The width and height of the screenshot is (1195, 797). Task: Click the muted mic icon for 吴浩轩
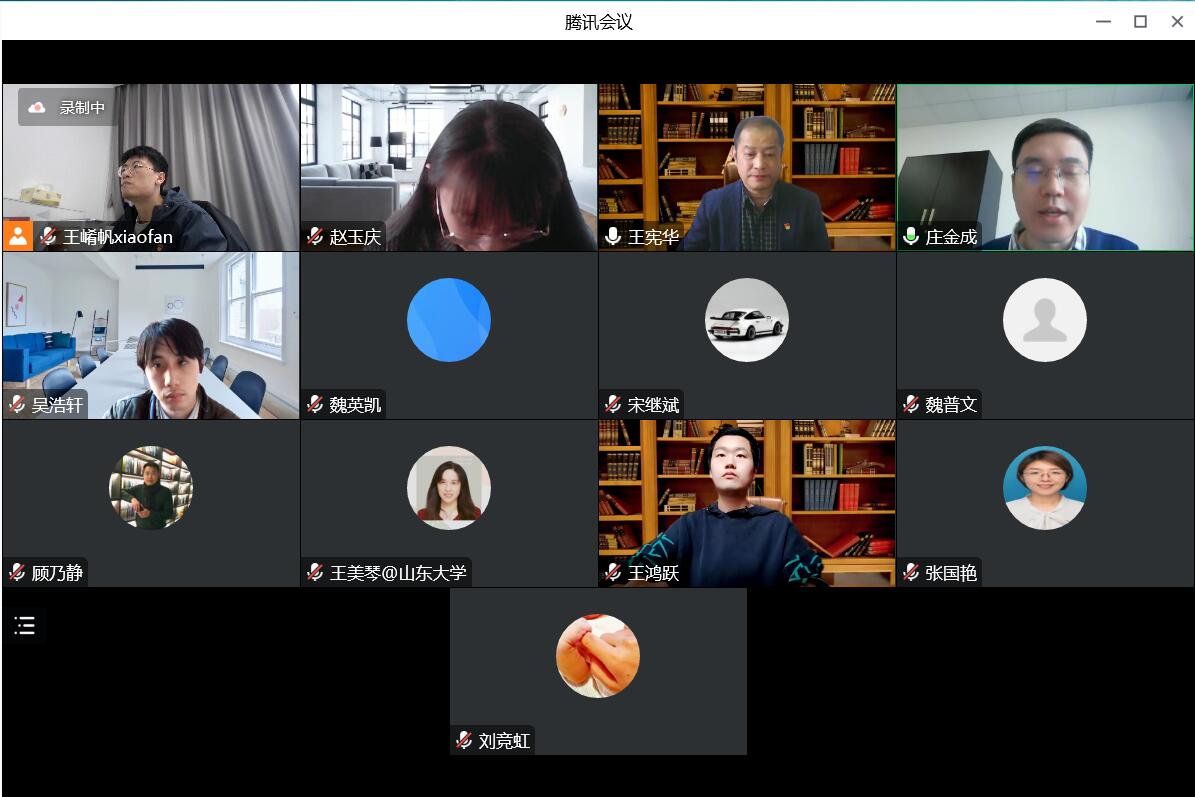click(17, 405)
